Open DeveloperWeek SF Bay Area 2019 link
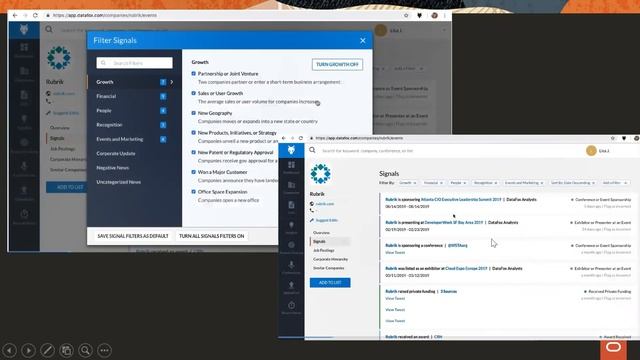Viewport: 640px width, 360px height. (x=453, y=222)
